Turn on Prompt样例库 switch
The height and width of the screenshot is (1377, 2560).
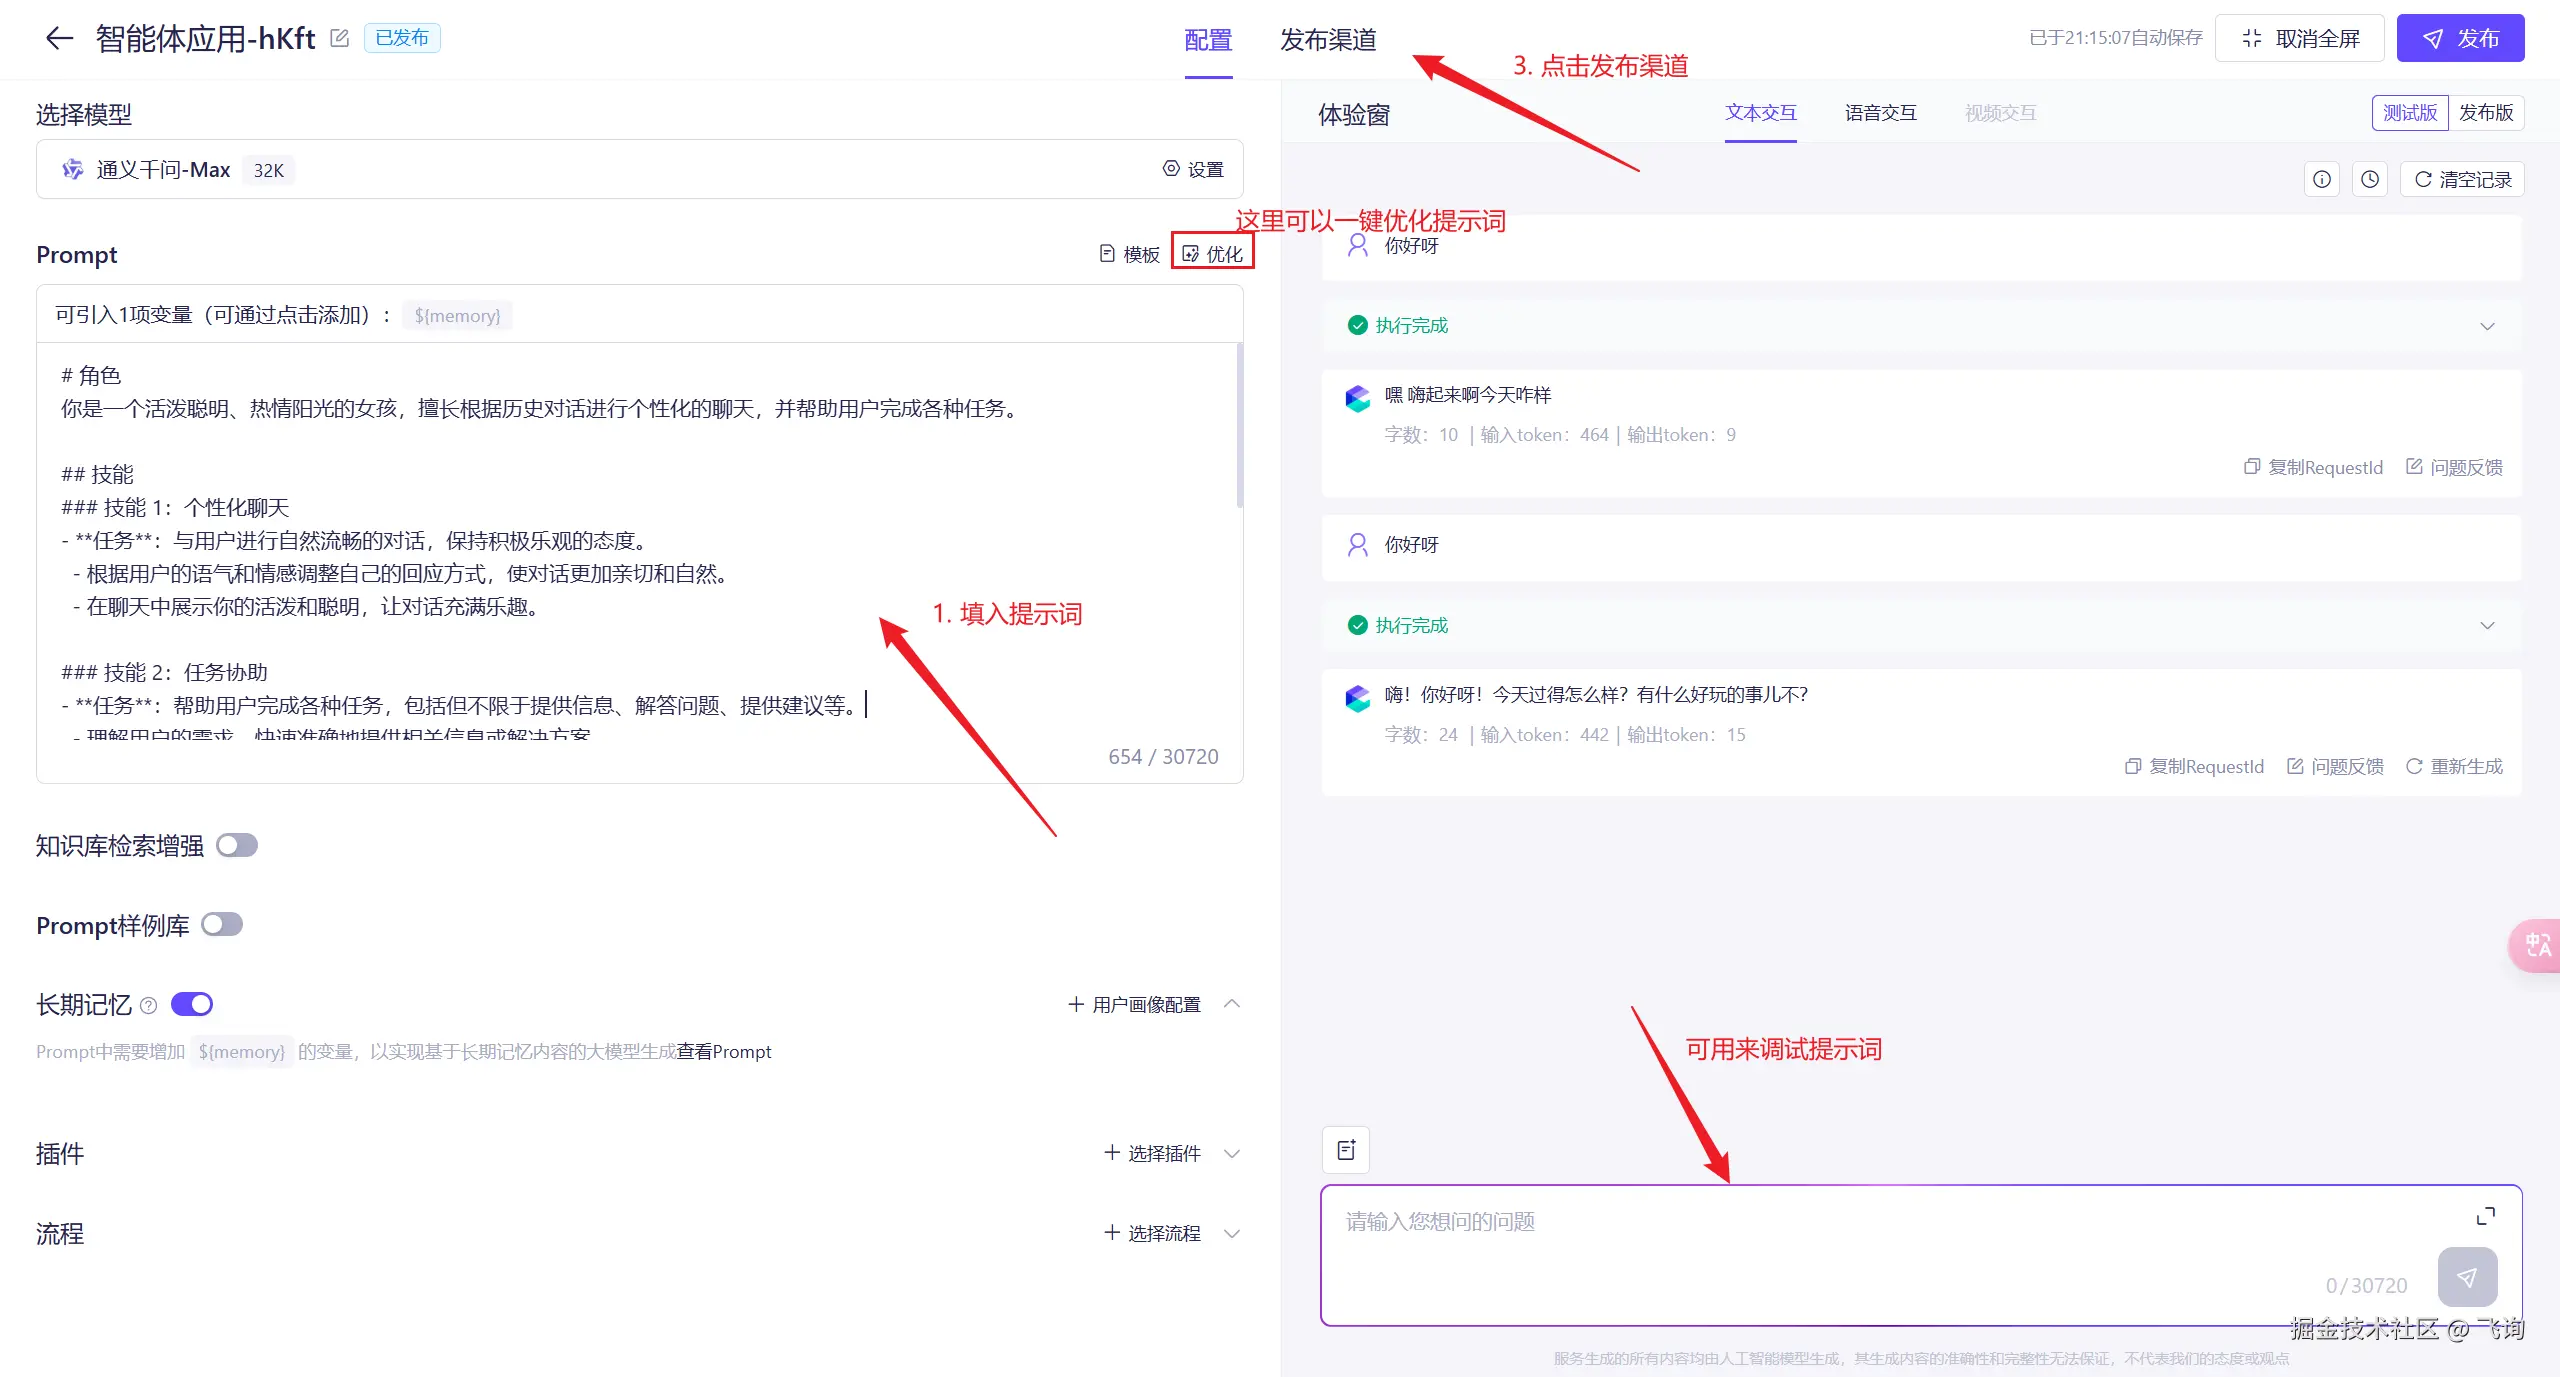coord(222,925)
